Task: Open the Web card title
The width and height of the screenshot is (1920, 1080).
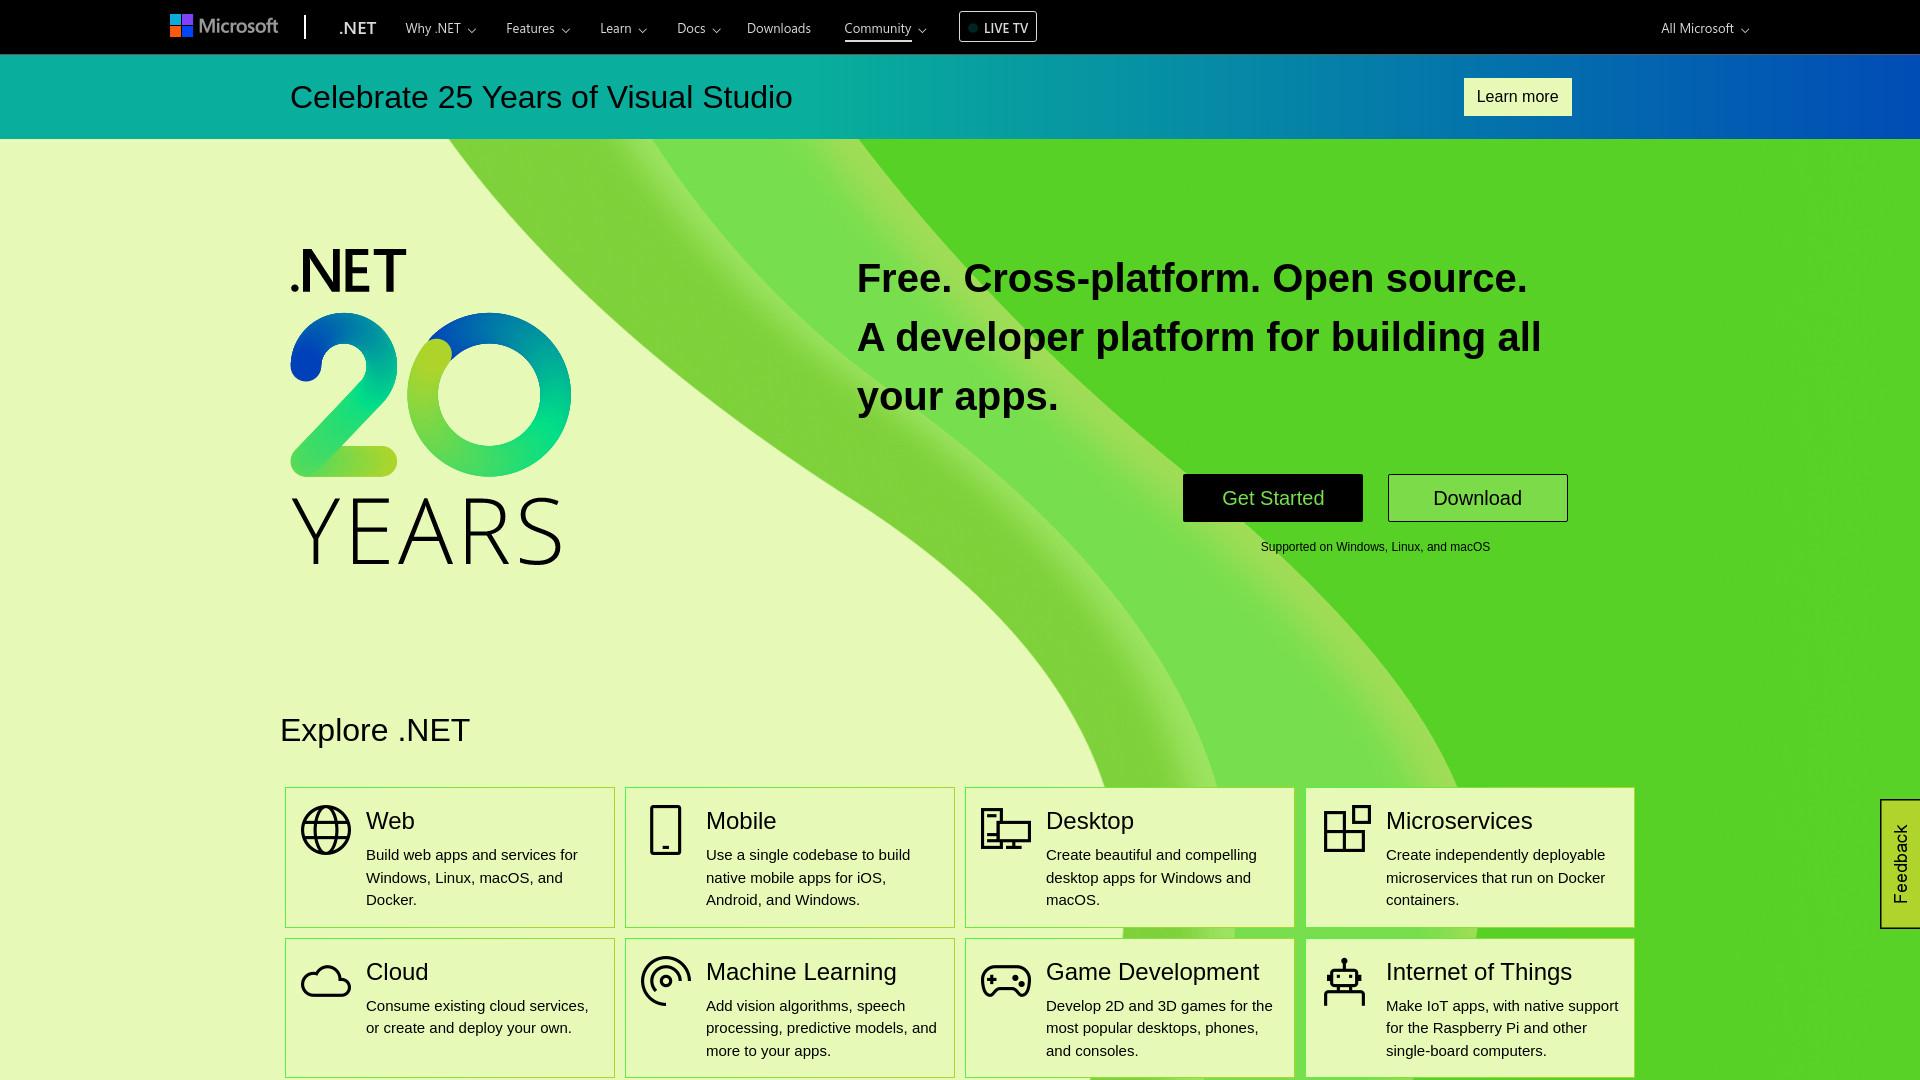Action: pyautogui.click(x=390, y=821)
